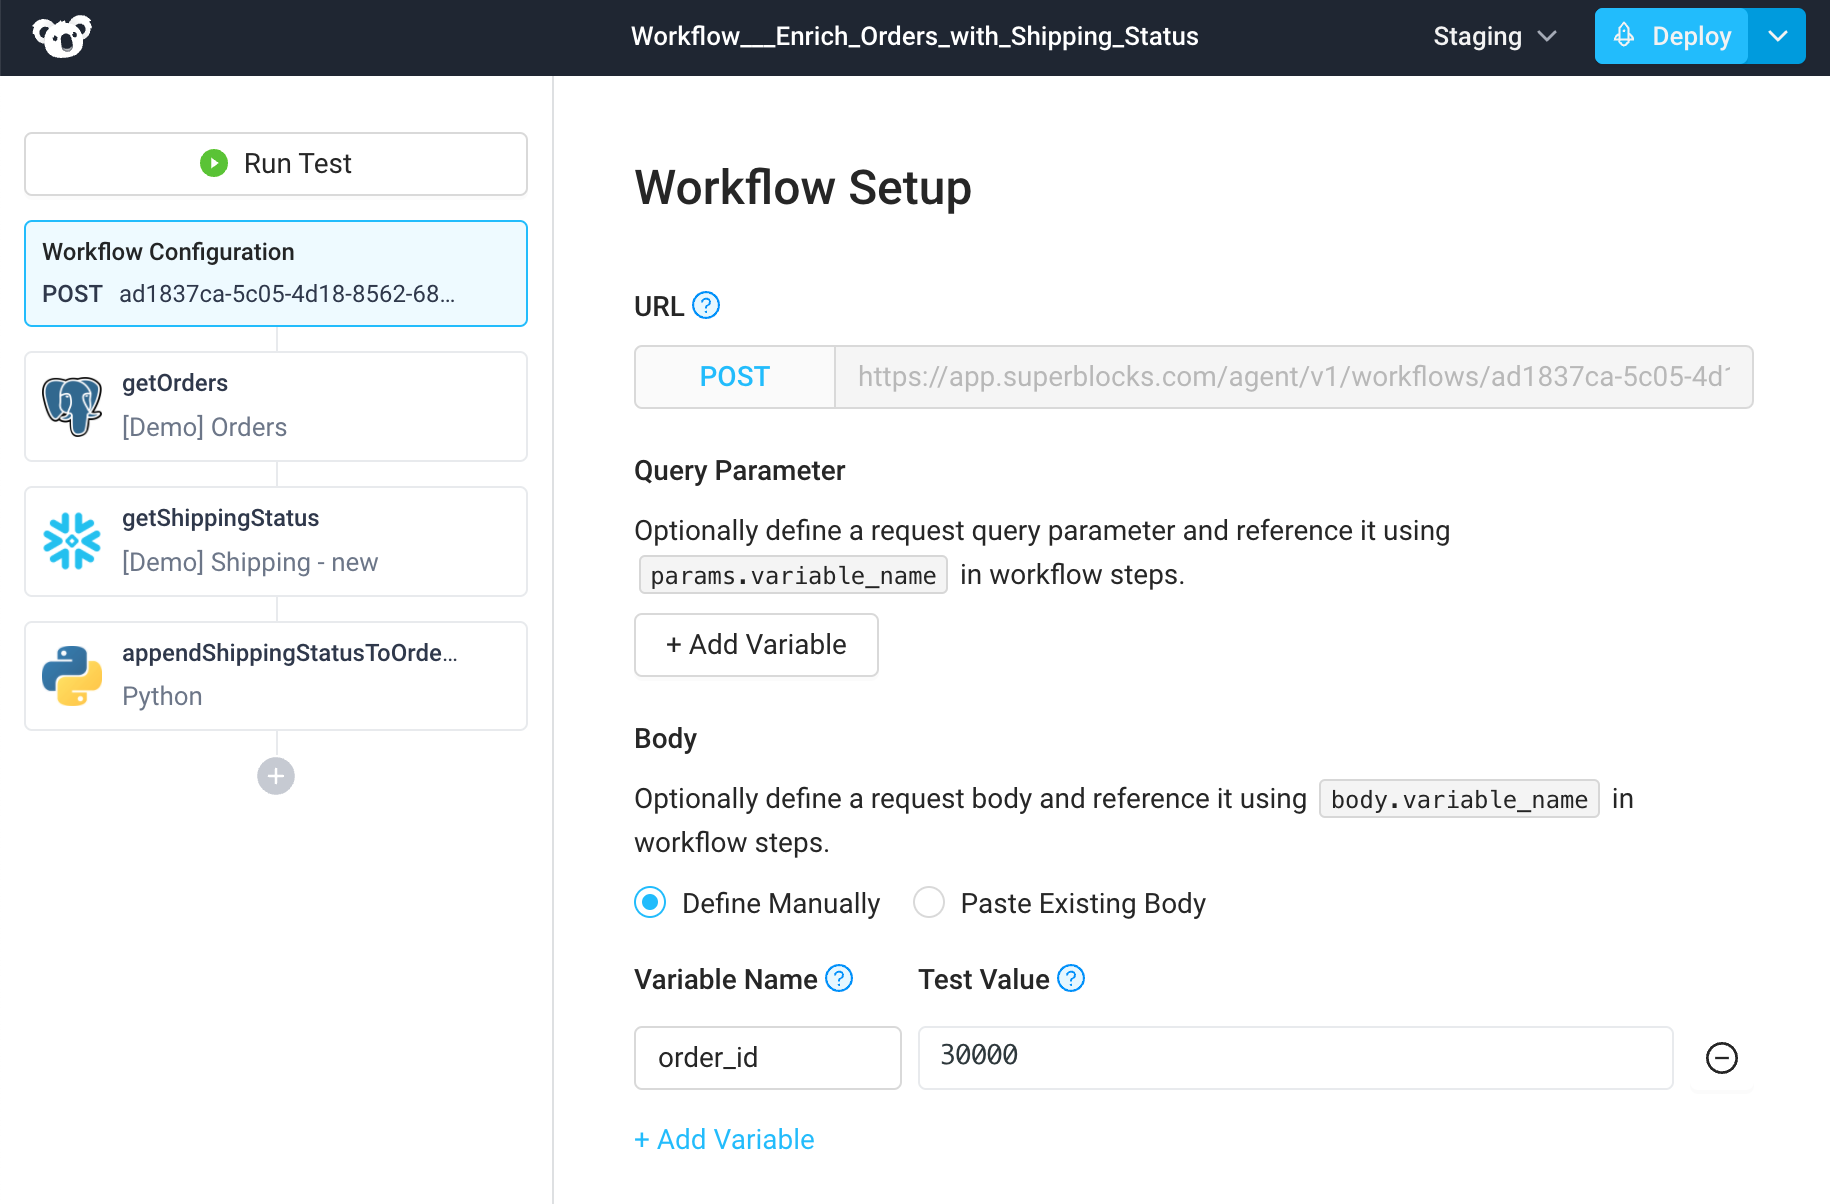Click the Snowflake icon on getShippingStatus step
This screenshot has height=1204, width=1830.
point(72,540)
